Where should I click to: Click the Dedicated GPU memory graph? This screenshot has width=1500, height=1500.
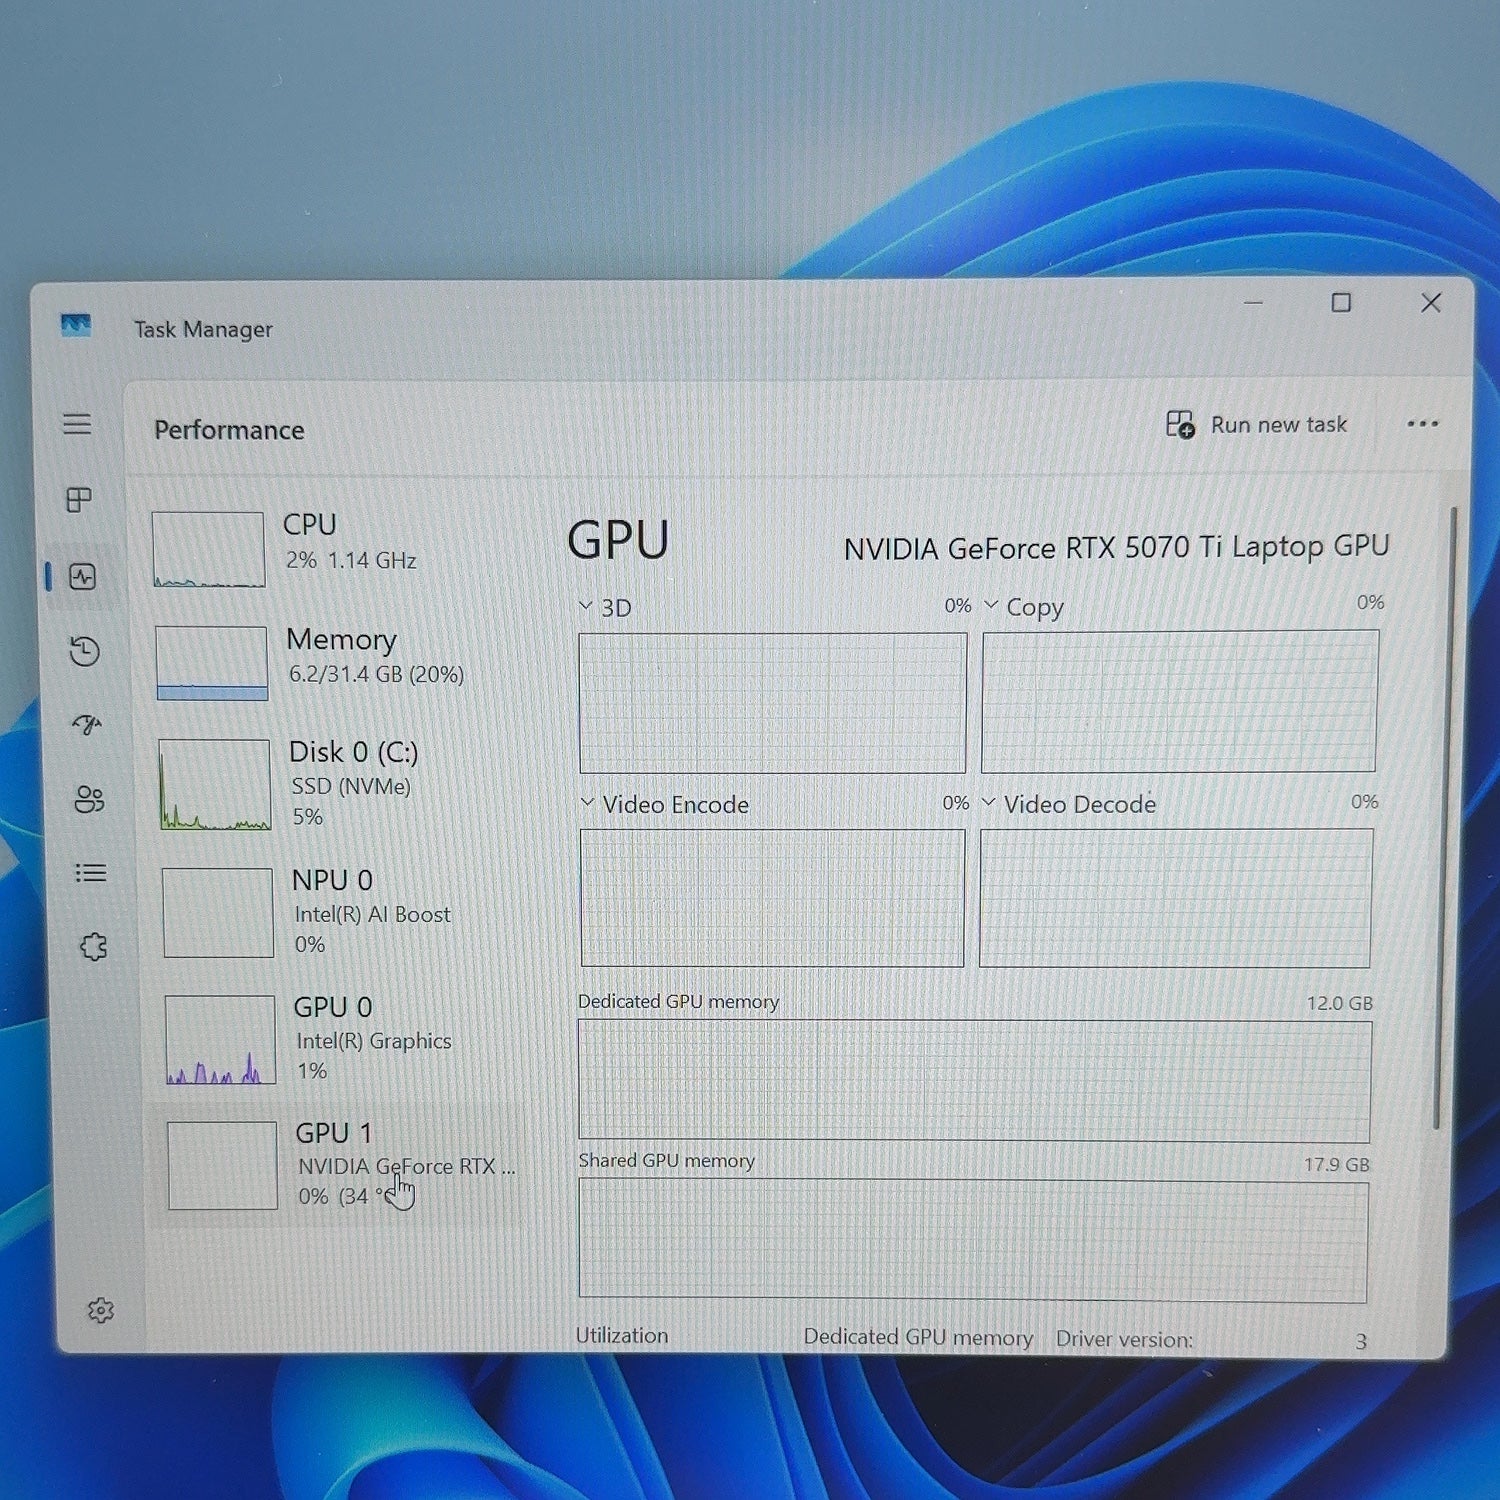pos(974,1080)
